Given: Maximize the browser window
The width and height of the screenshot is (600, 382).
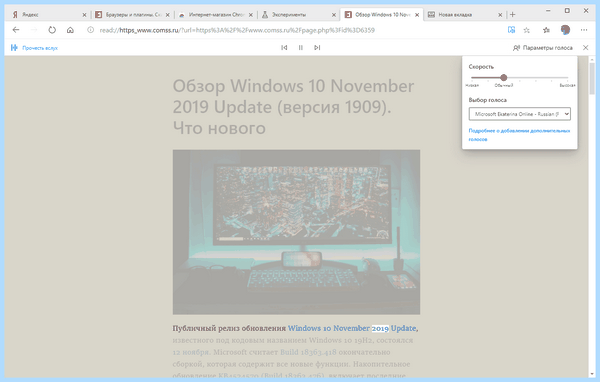Looking at the screenshot, I should pos(567,11).
